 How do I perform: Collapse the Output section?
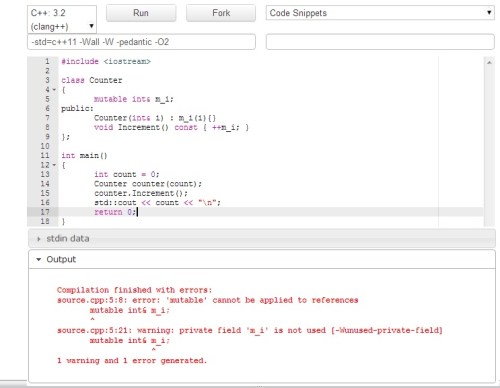(x=262, y=259)
